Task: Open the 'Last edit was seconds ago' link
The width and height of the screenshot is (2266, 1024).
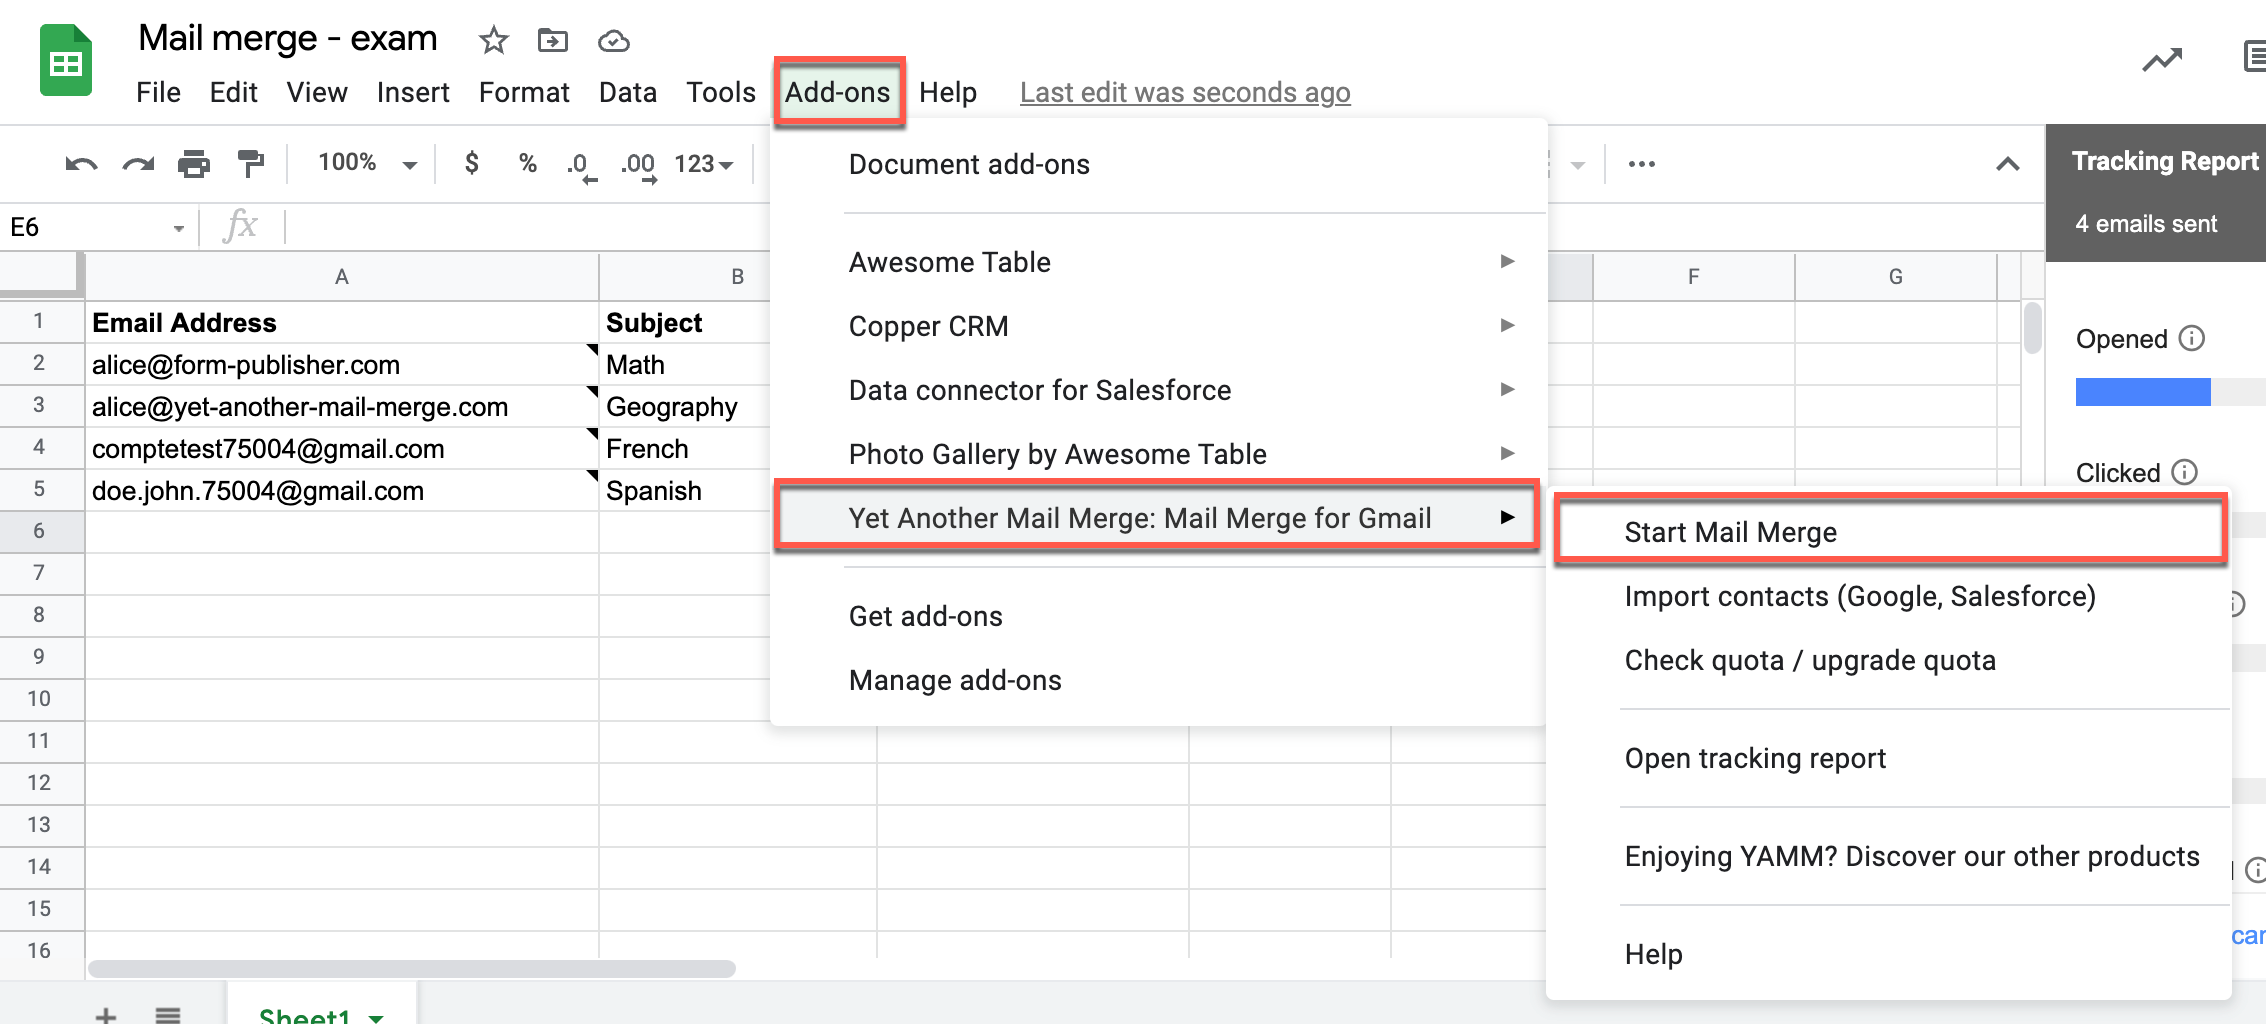Action: 1185,93
